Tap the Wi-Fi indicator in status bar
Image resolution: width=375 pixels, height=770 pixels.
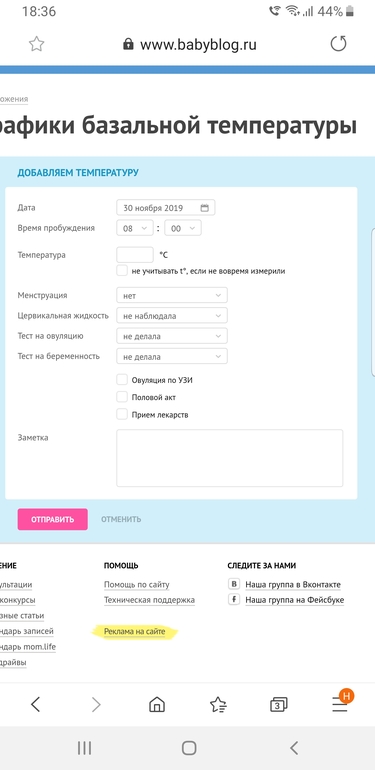tap(293, 11)
